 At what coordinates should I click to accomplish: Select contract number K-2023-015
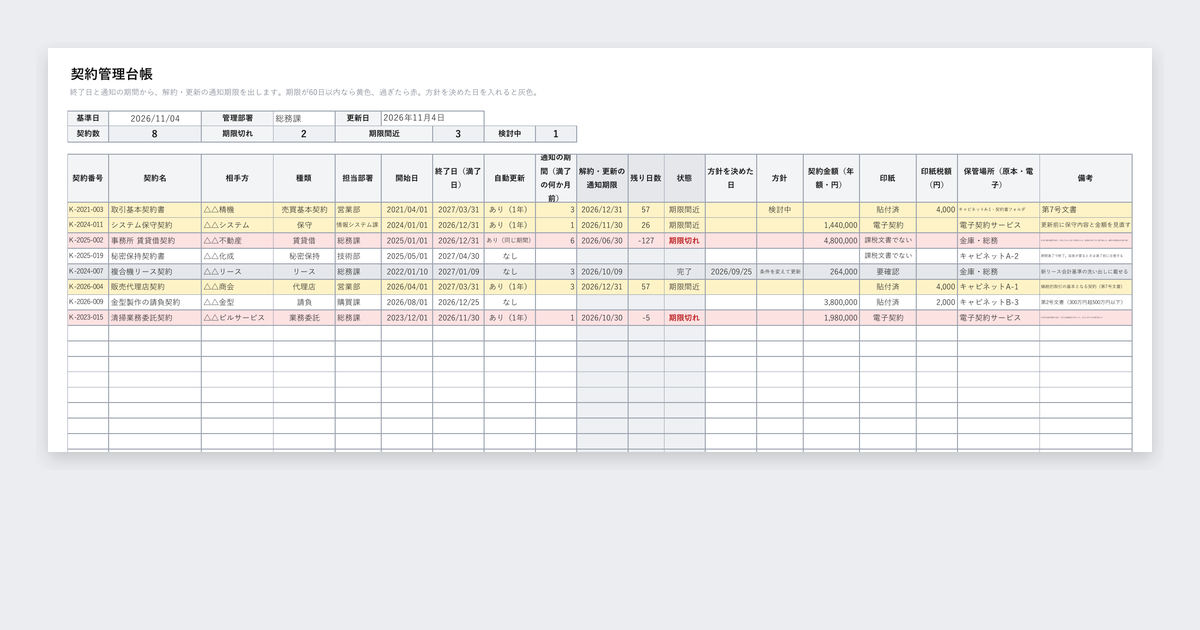[x=86, y=318]
